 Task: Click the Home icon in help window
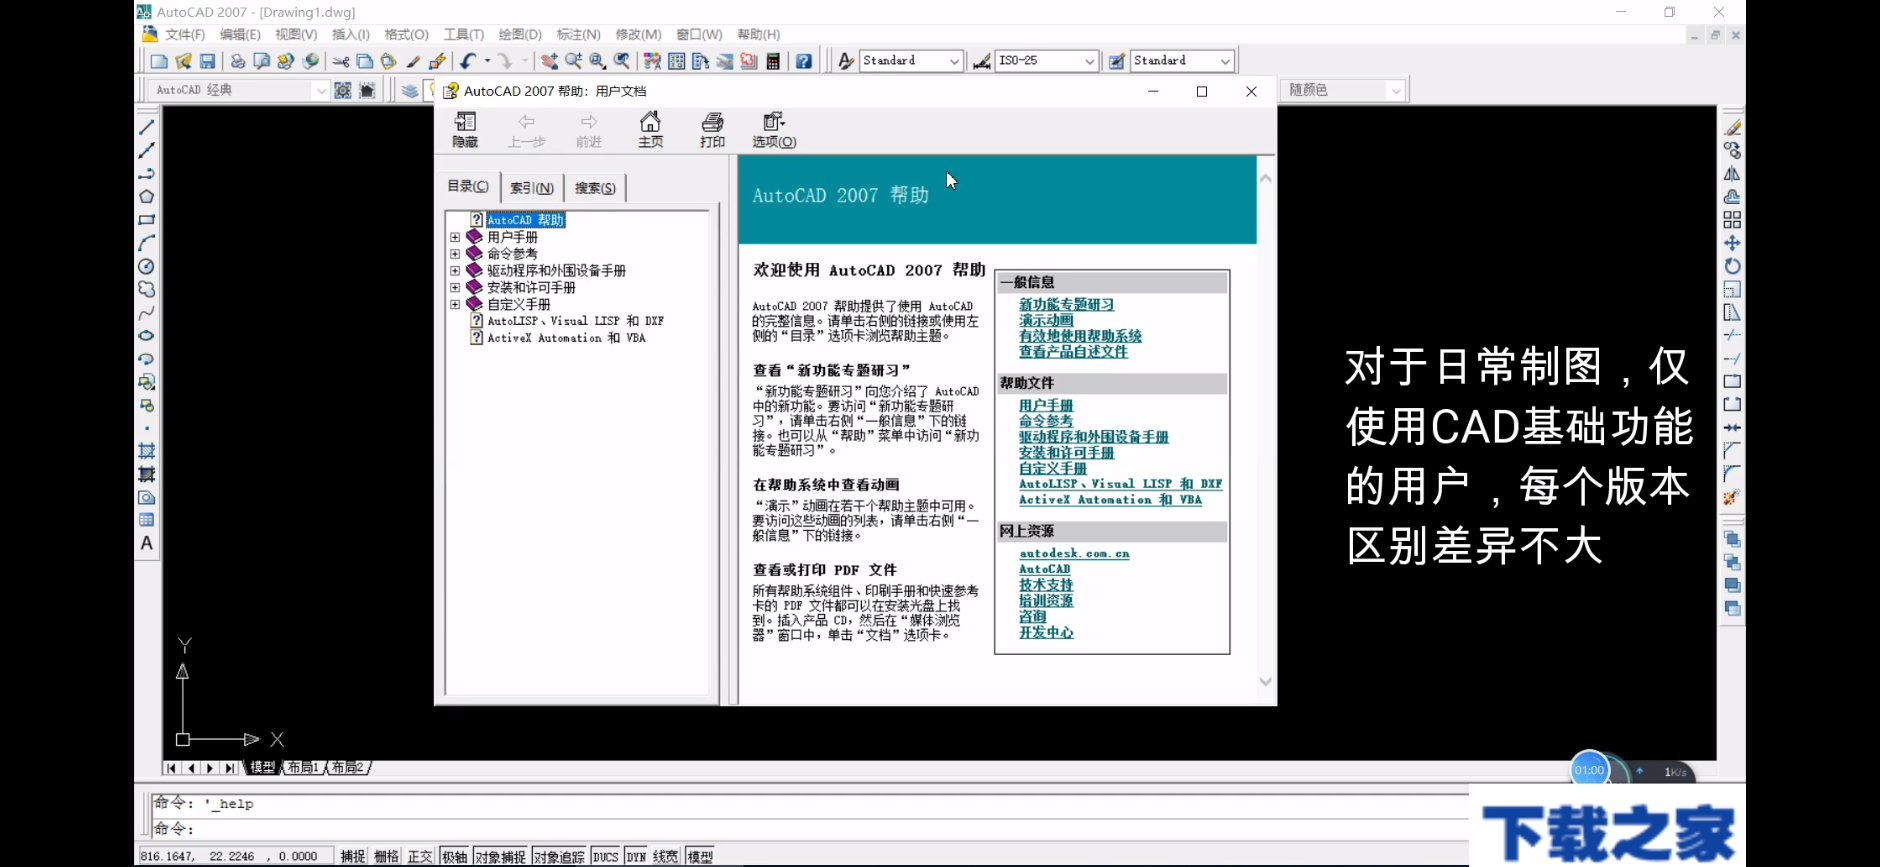[x=650, y=130]
